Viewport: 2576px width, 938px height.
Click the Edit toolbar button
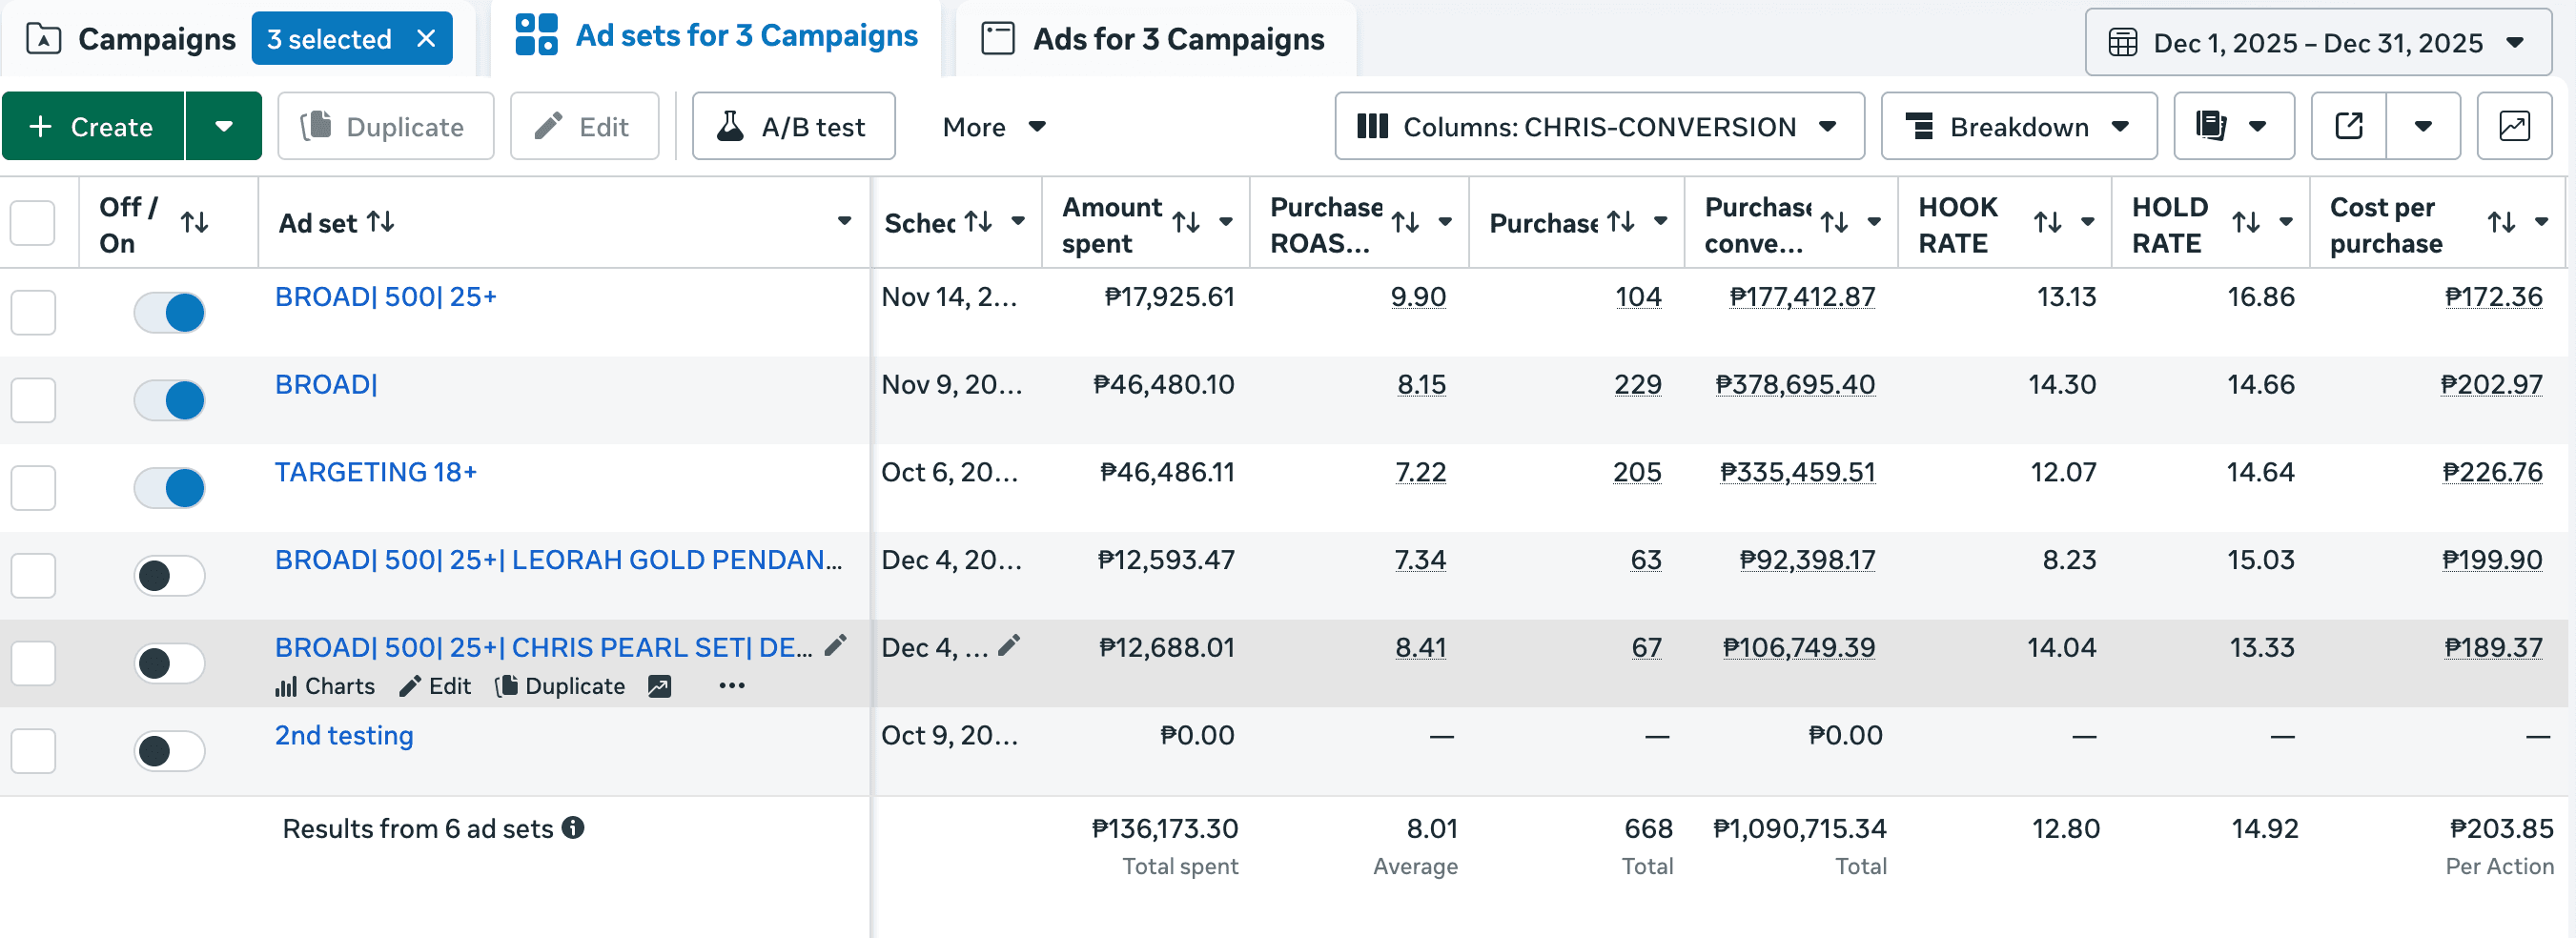(584, 126)
